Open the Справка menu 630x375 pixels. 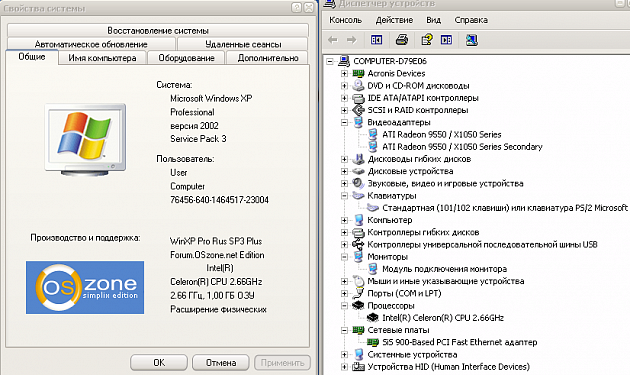pyautogui.click(x=471, y=20)
